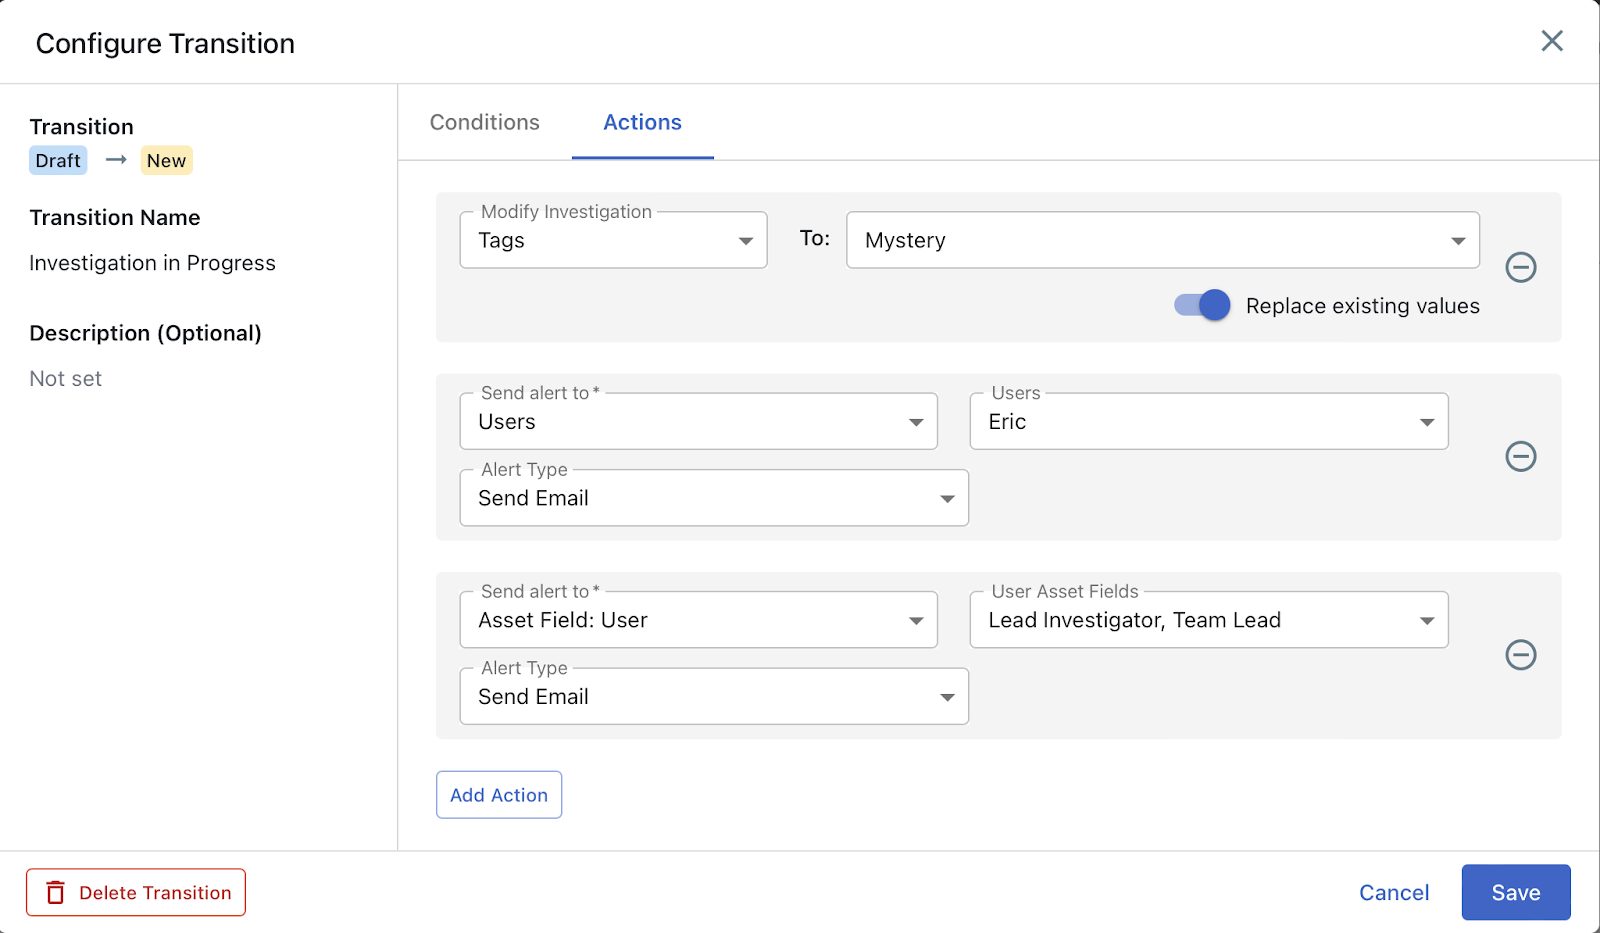
Task: Expand the To: Mystery dropdown
Action: (x=1162, y=240)
